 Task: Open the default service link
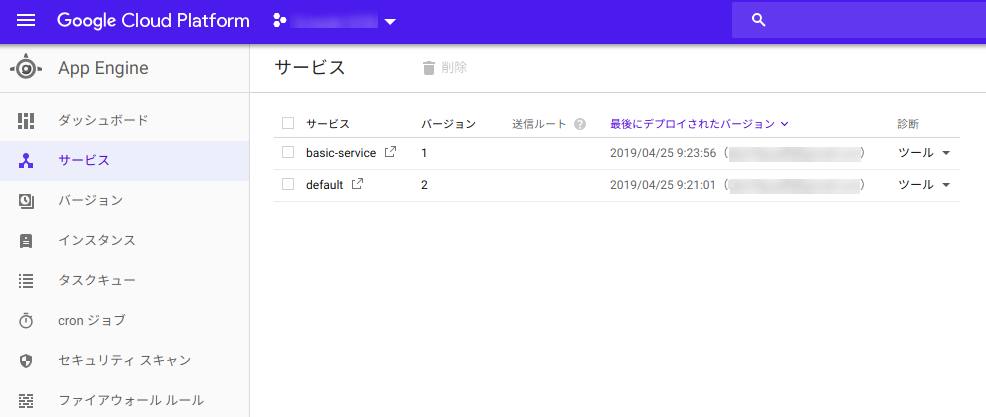click(x=324, y=185)
